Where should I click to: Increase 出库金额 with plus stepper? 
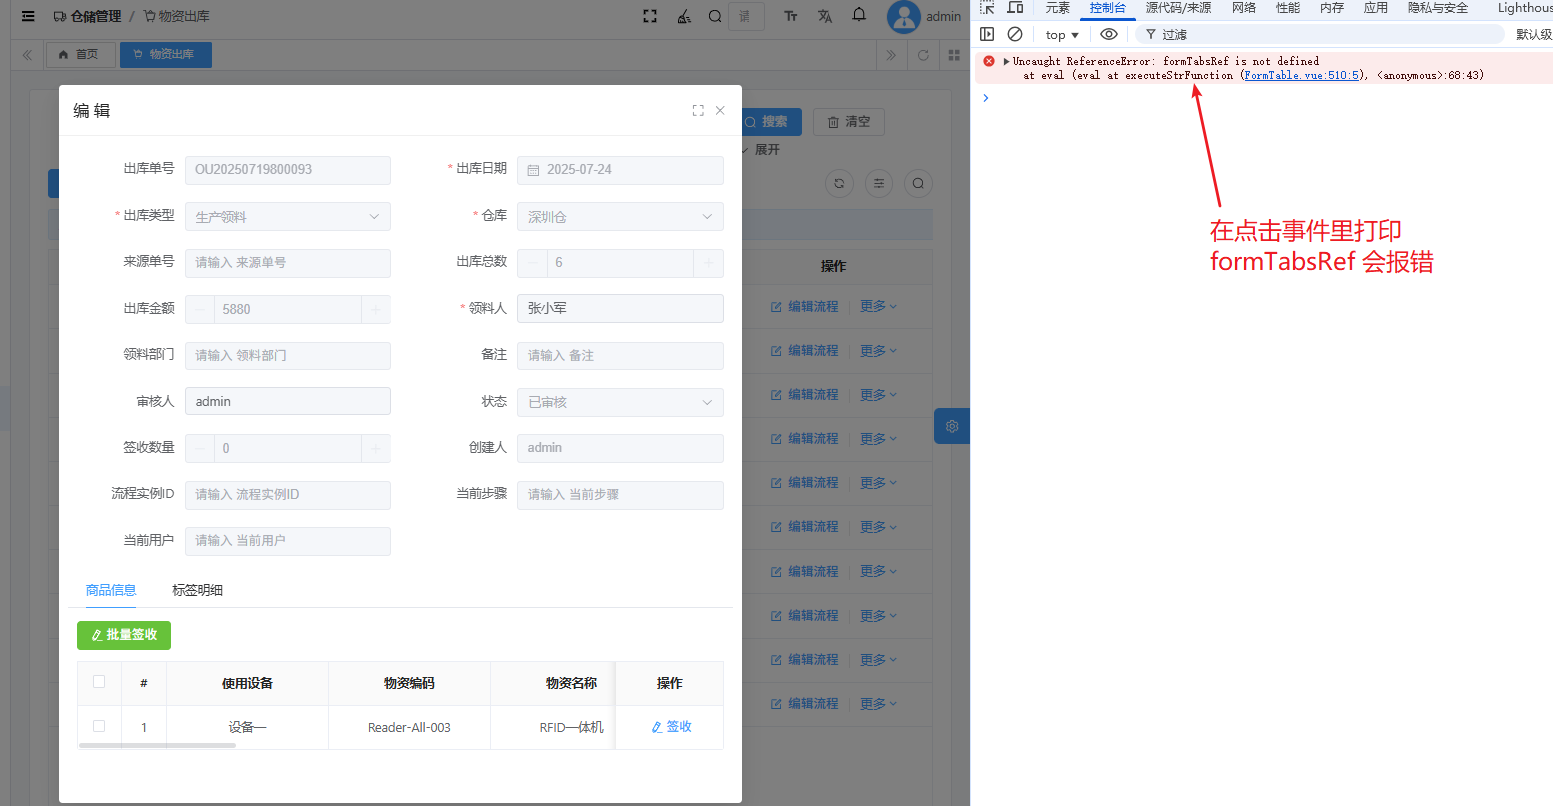click(376, 309)
